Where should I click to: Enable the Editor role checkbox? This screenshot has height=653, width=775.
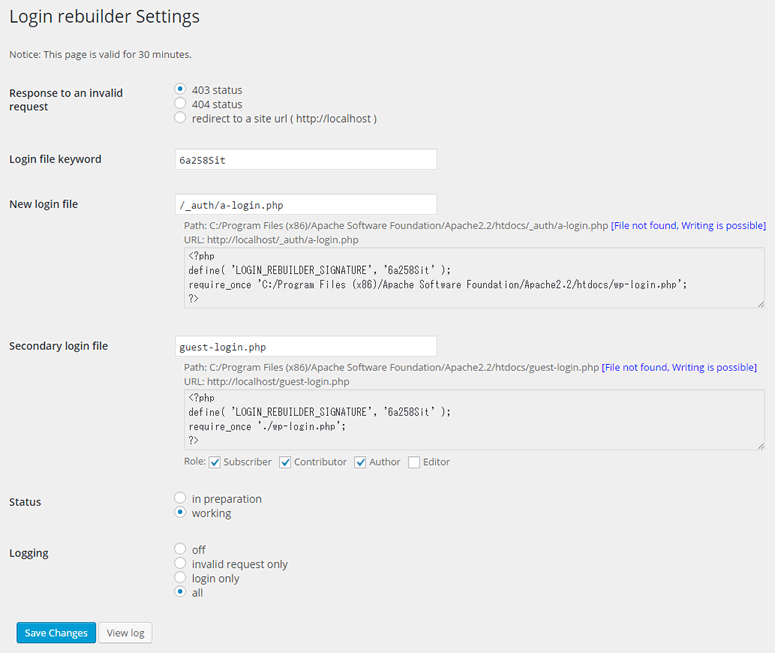(x=414, y=462)
